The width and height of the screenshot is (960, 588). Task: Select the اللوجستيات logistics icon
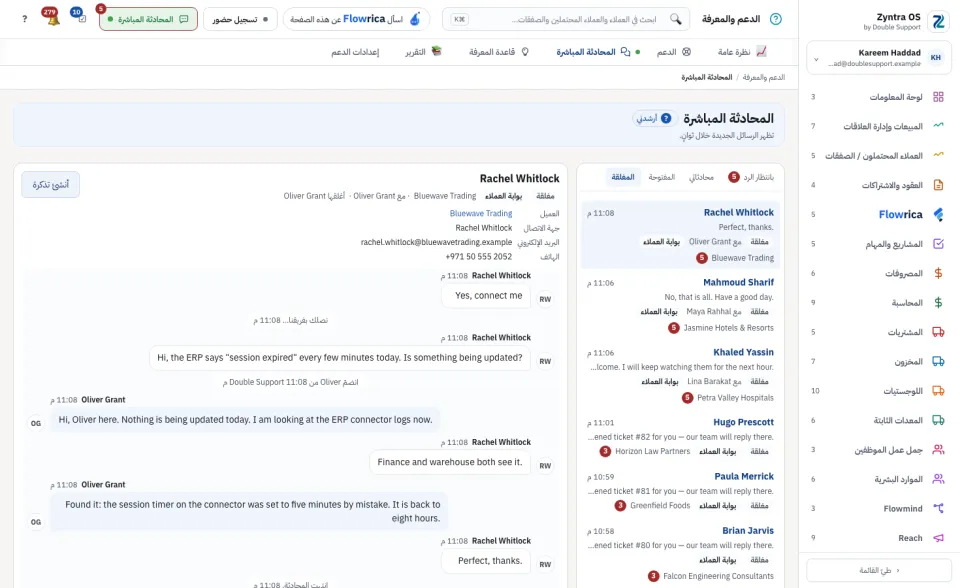[938, 391]
